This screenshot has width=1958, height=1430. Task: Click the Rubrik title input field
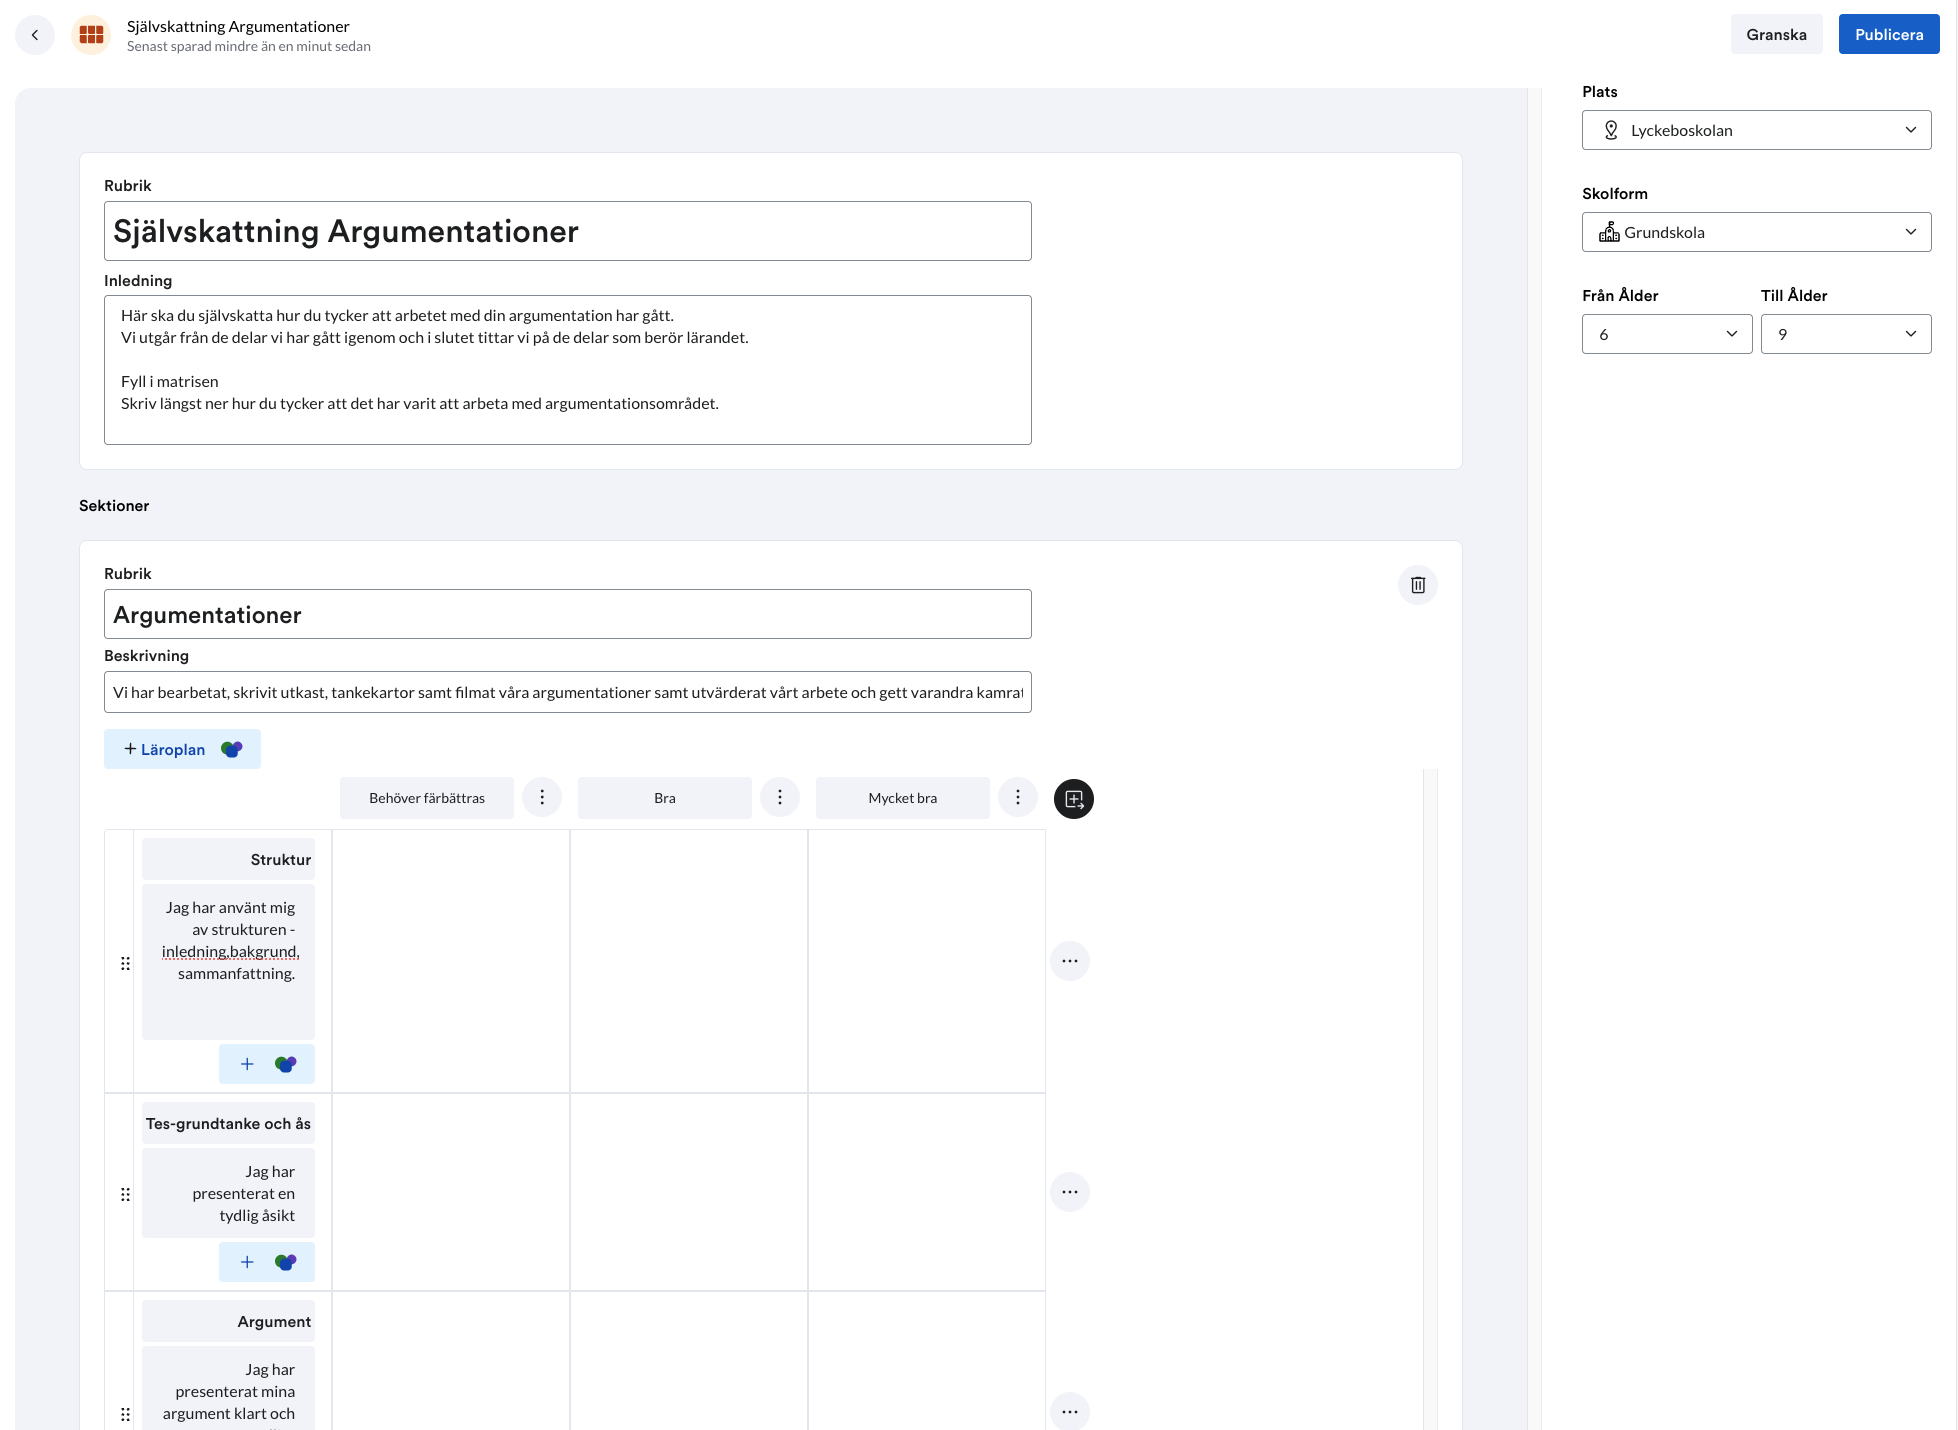point(567,231)
